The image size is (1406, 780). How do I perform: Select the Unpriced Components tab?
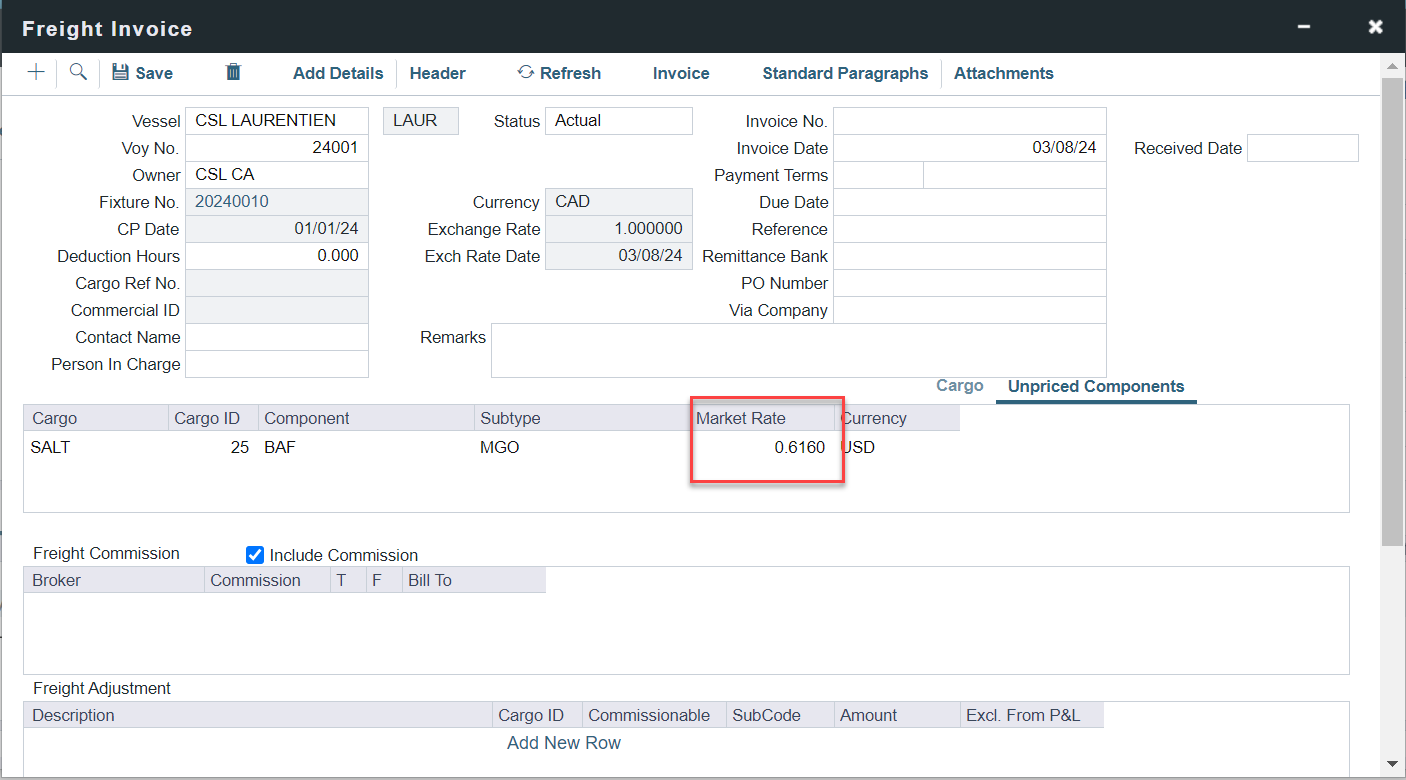(1095, 387)
